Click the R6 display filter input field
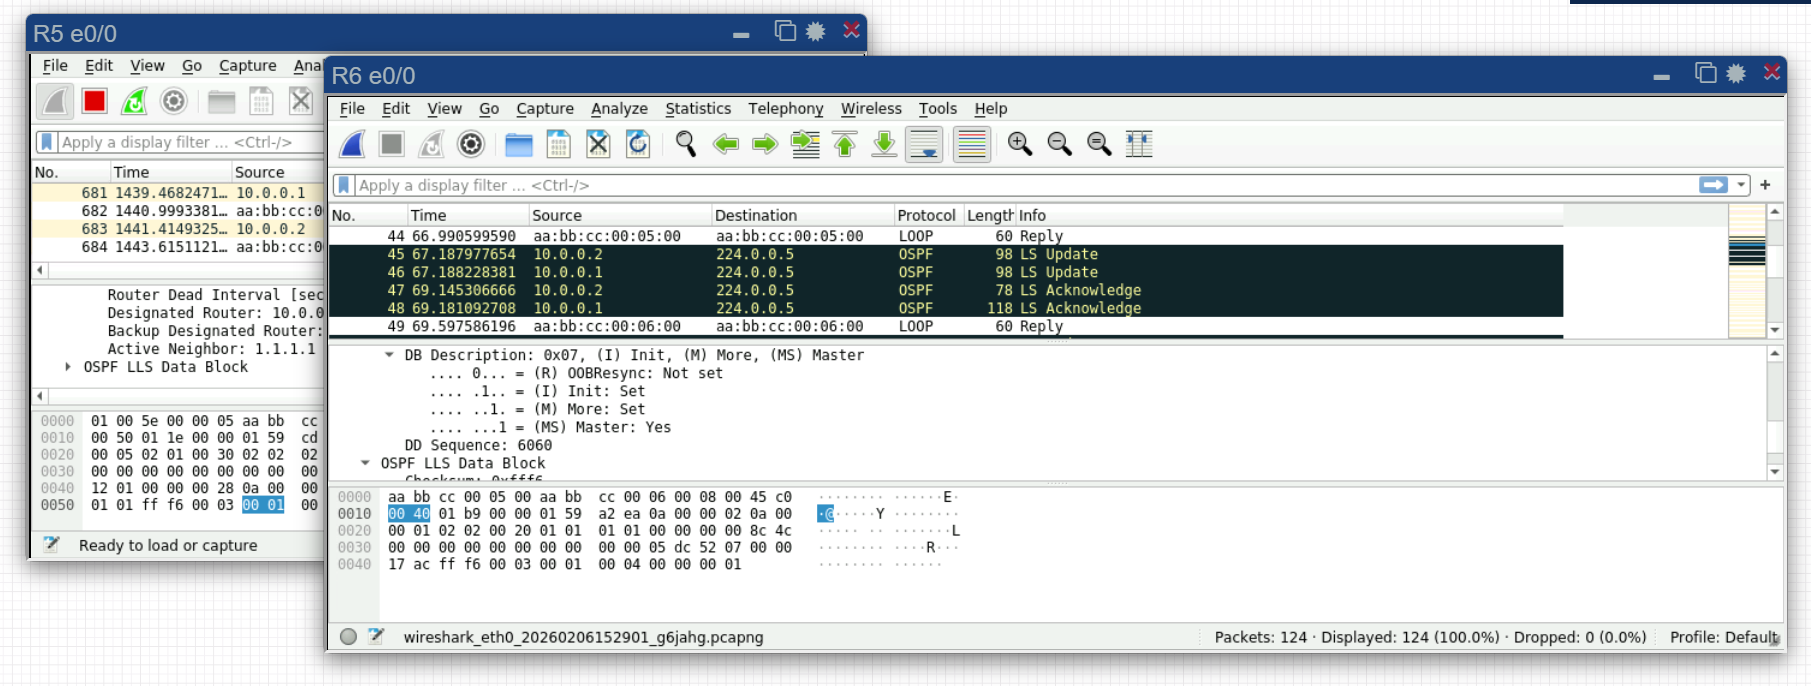This screenshot has width=1811, height=686. 1000,185
